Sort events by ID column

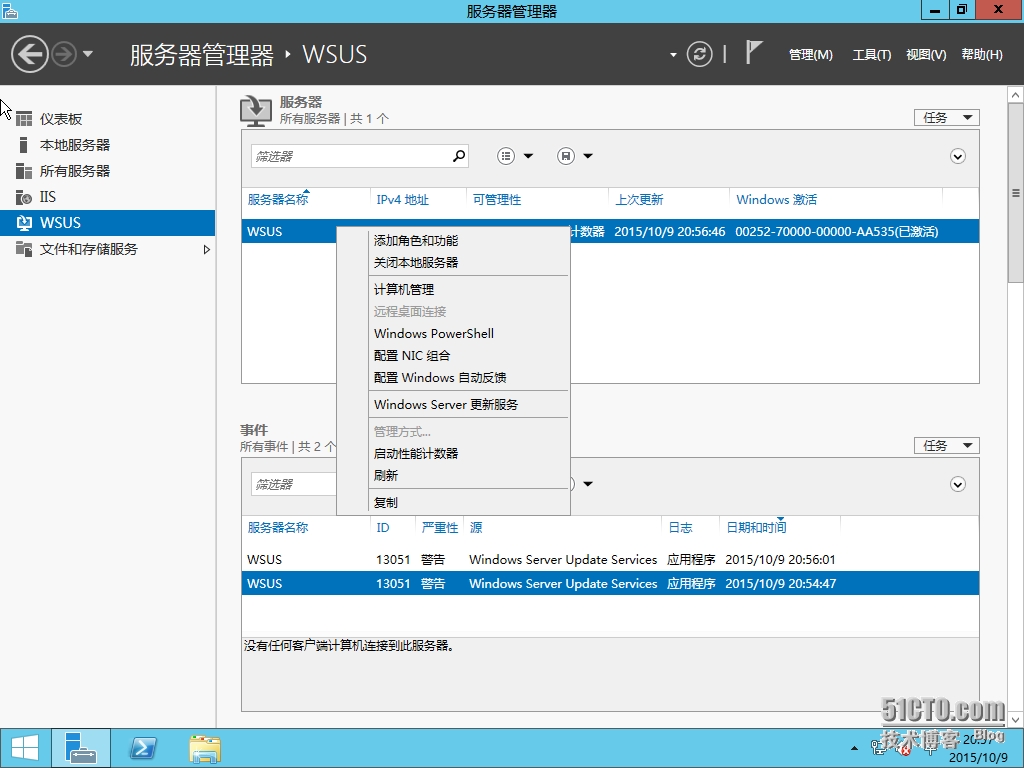click(x=383, y=528)
